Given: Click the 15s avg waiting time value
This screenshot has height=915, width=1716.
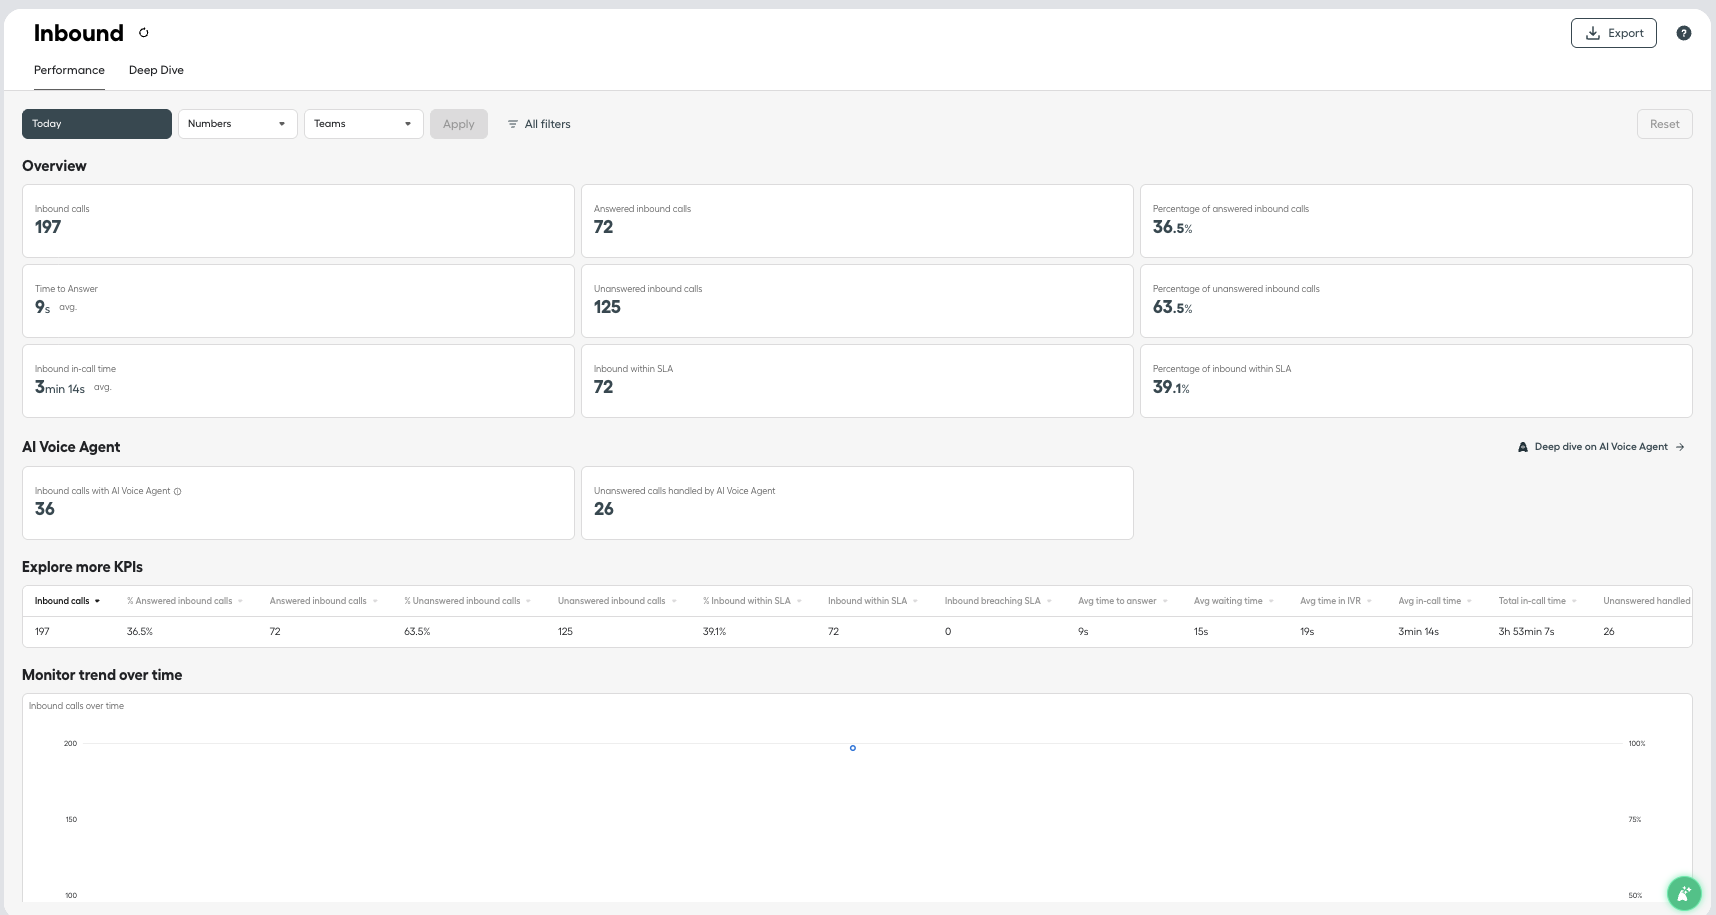Looking at the screenshot, I should (1201, 632).
